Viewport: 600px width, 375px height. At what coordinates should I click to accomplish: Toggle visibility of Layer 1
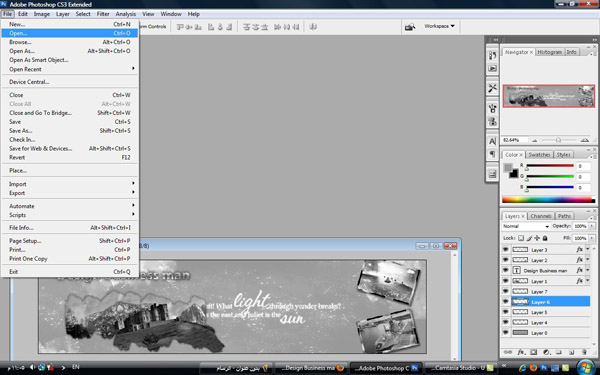505,281
